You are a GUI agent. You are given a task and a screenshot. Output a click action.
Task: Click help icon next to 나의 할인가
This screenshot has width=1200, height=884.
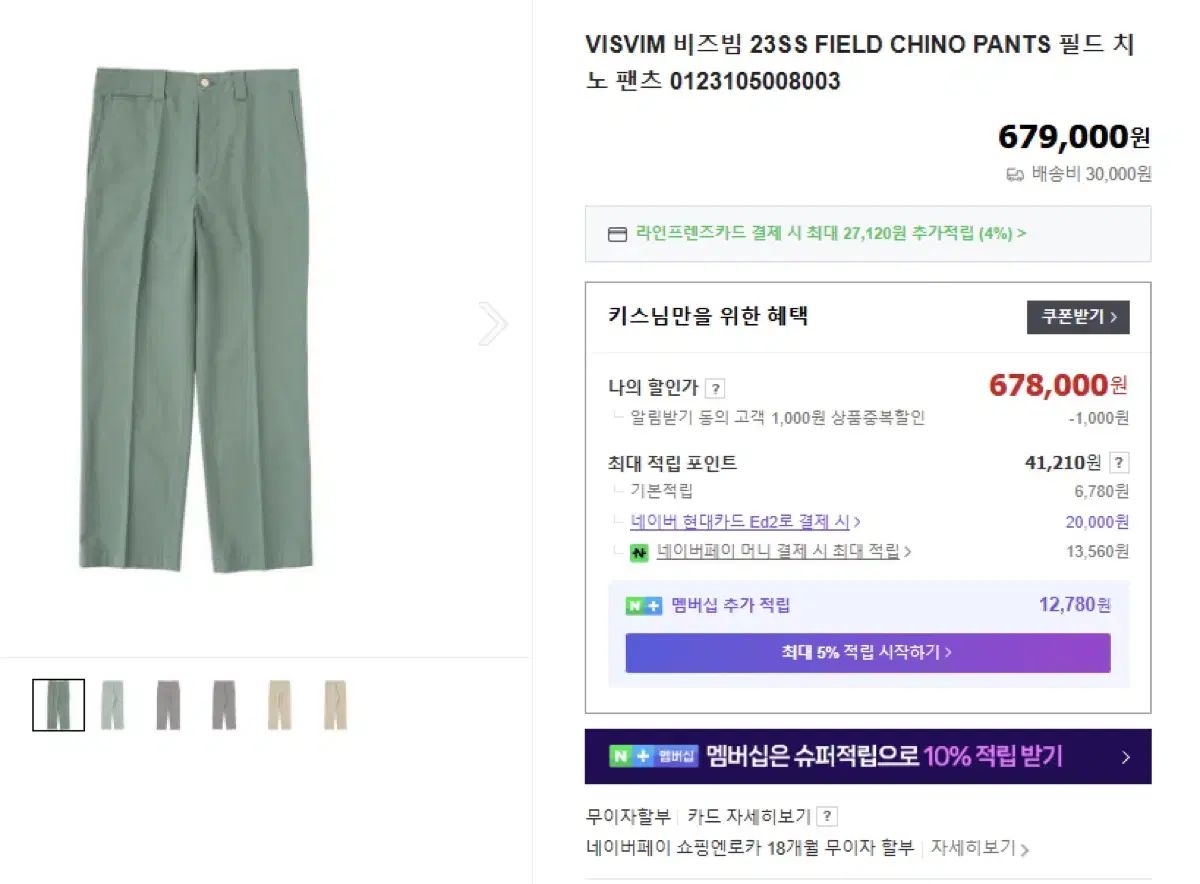point(715,389)
